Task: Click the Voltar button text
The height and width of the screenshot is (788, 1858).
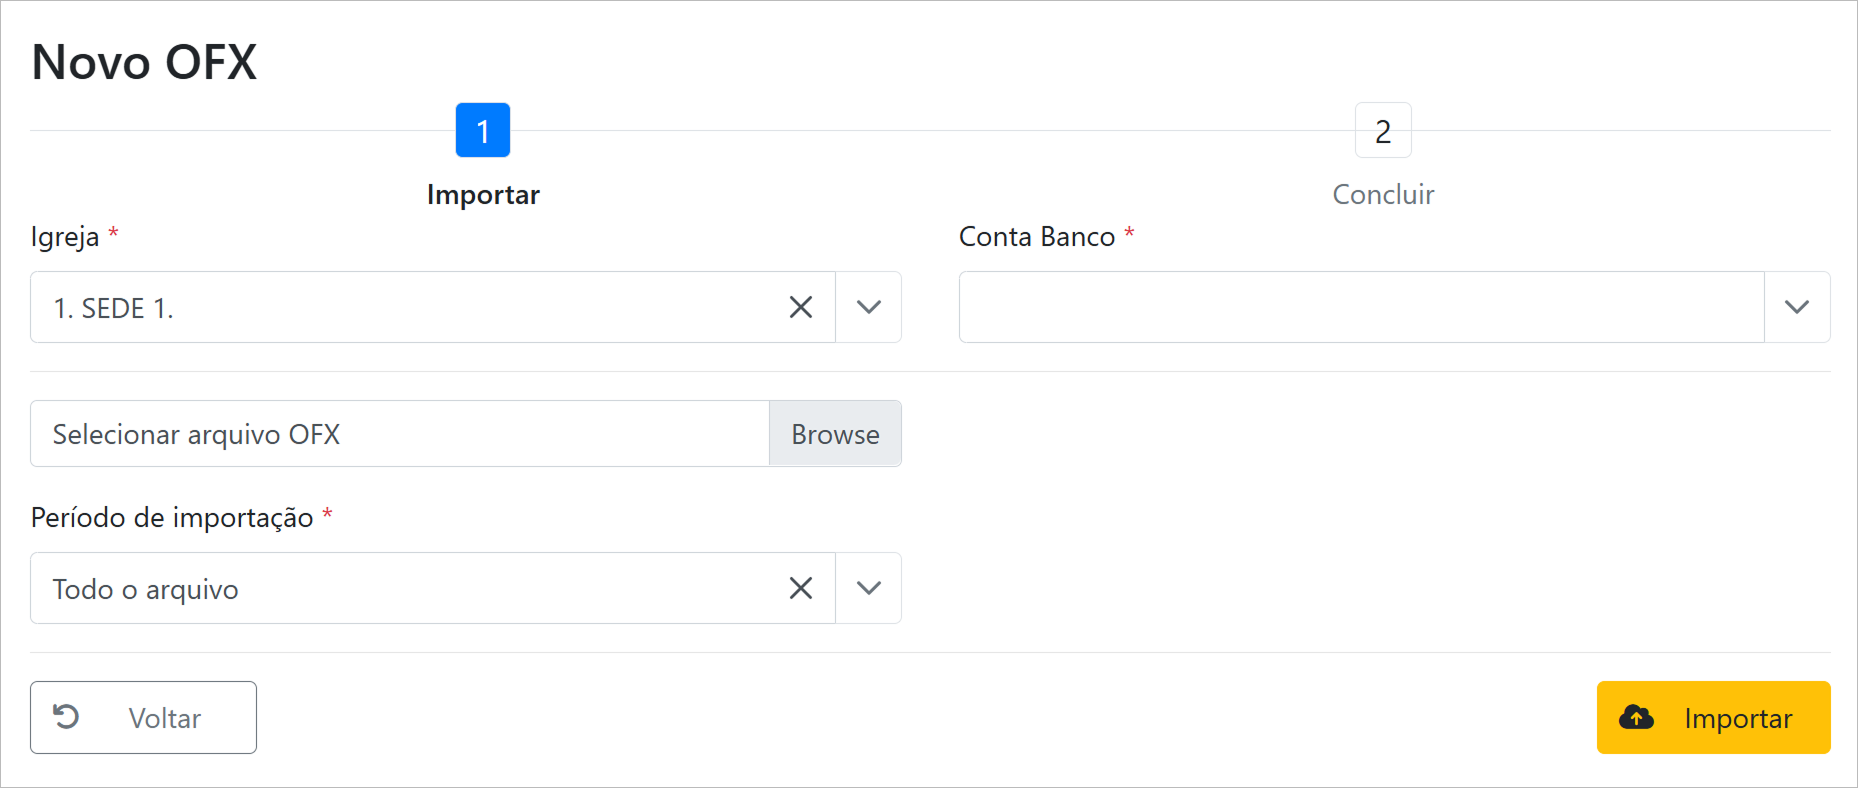Action: pyautogui.click(x=165, y=718)
